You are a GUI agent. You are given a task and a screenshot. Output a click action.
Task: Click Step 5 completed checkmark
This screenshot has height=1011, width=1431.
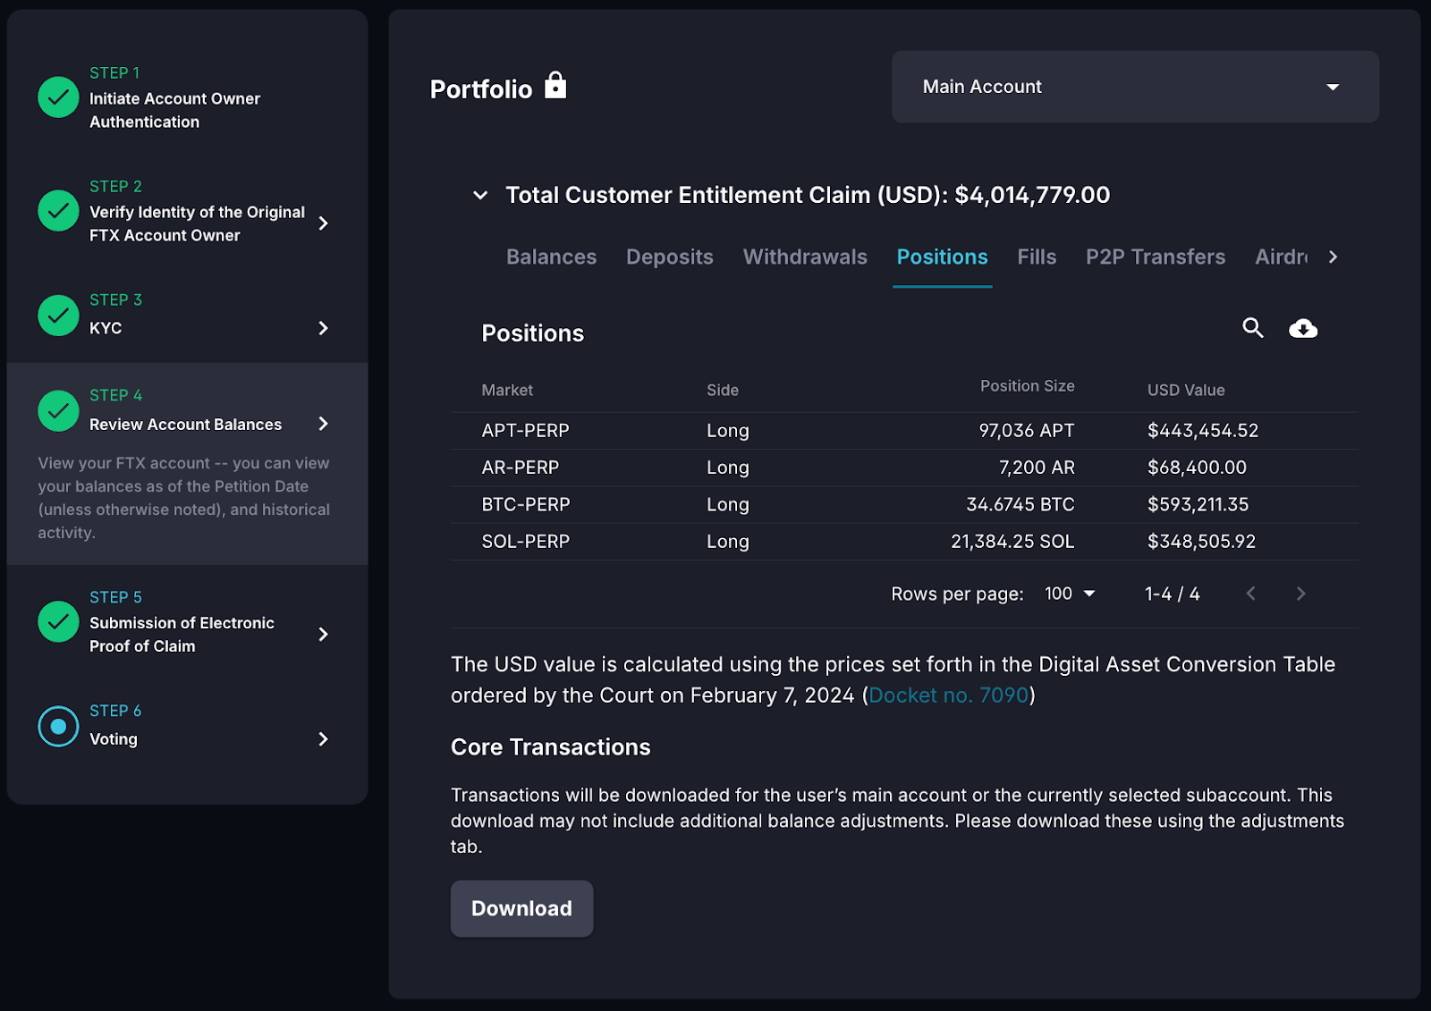coord(58,622)
